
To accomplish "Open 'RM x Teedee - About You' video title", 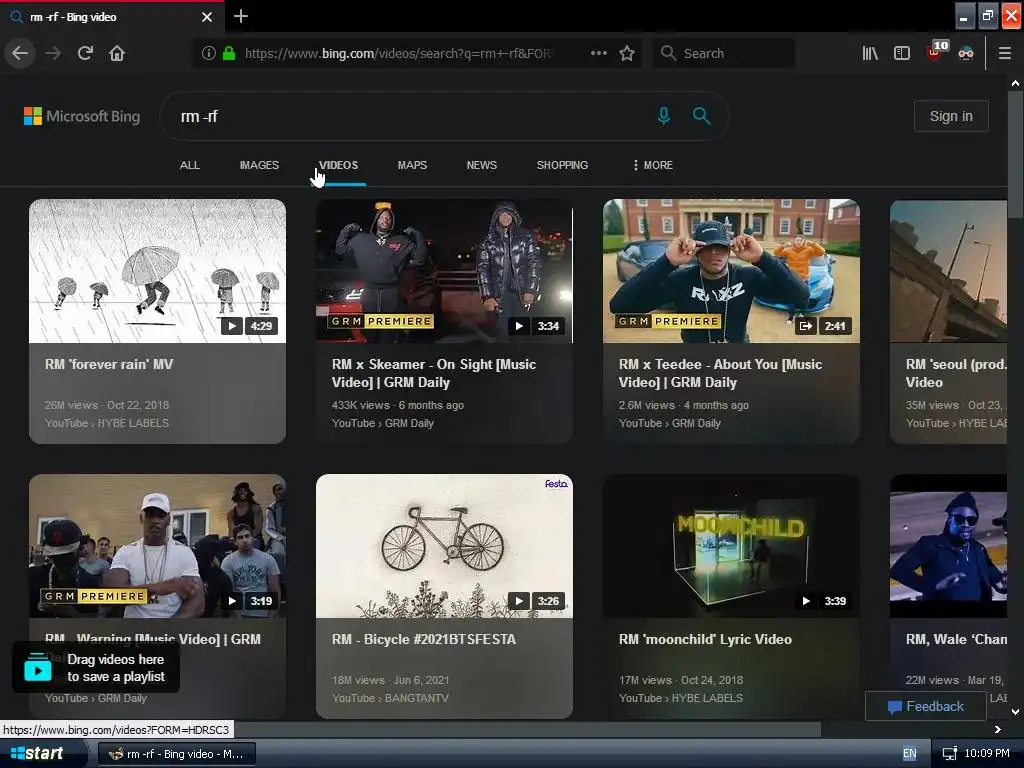I will 720,374.
